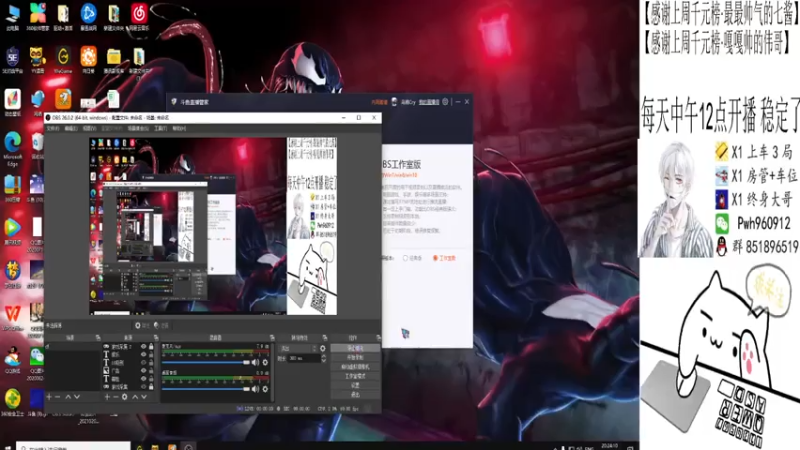
Task: Open 360软件管家 desktop icon
Action: 38,17
